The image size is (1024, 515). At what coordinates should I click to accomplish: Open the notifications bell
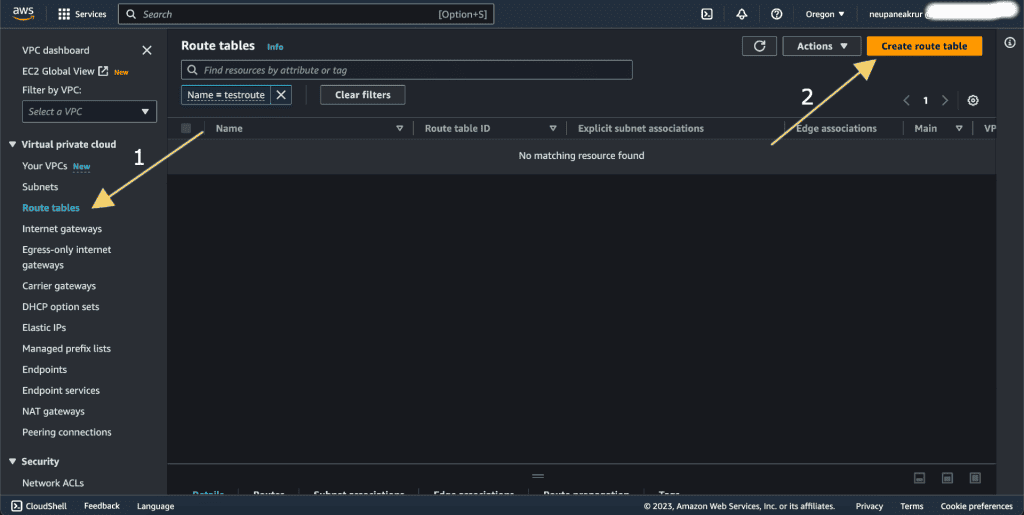tap(742, 14)
